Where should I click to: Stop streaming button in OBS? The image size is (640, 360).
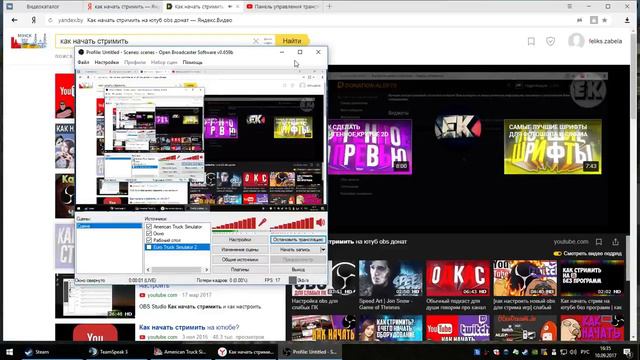pyautogui.click(x=298, y=240)
